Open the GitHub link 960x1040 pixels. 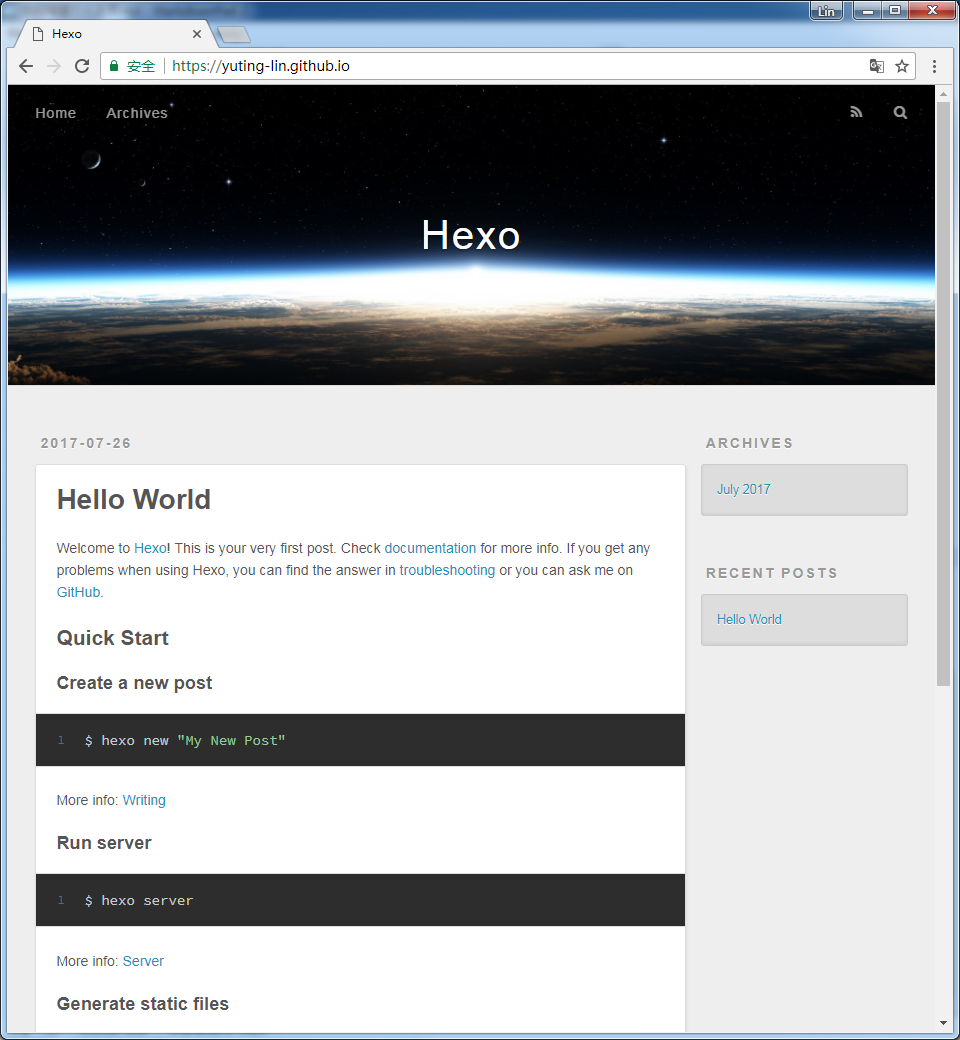point(78,592)
